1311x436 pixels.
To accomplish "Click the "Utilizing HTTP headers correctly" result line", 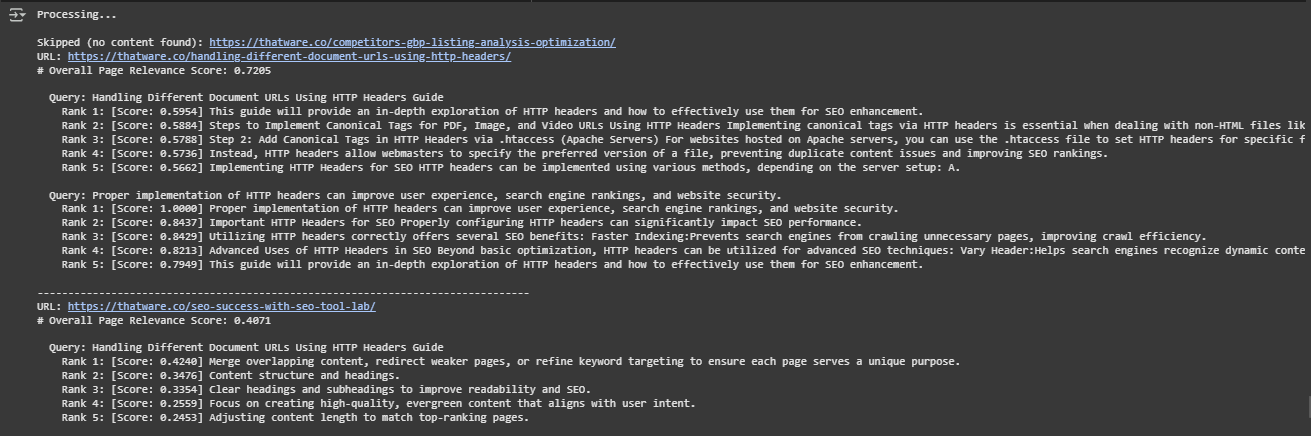I will pos(634,236).
